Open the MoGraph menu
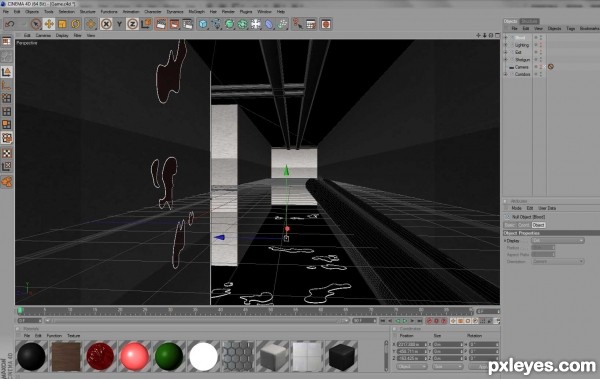The width and height of the screenshot is (600, 379). coord(196,11)
